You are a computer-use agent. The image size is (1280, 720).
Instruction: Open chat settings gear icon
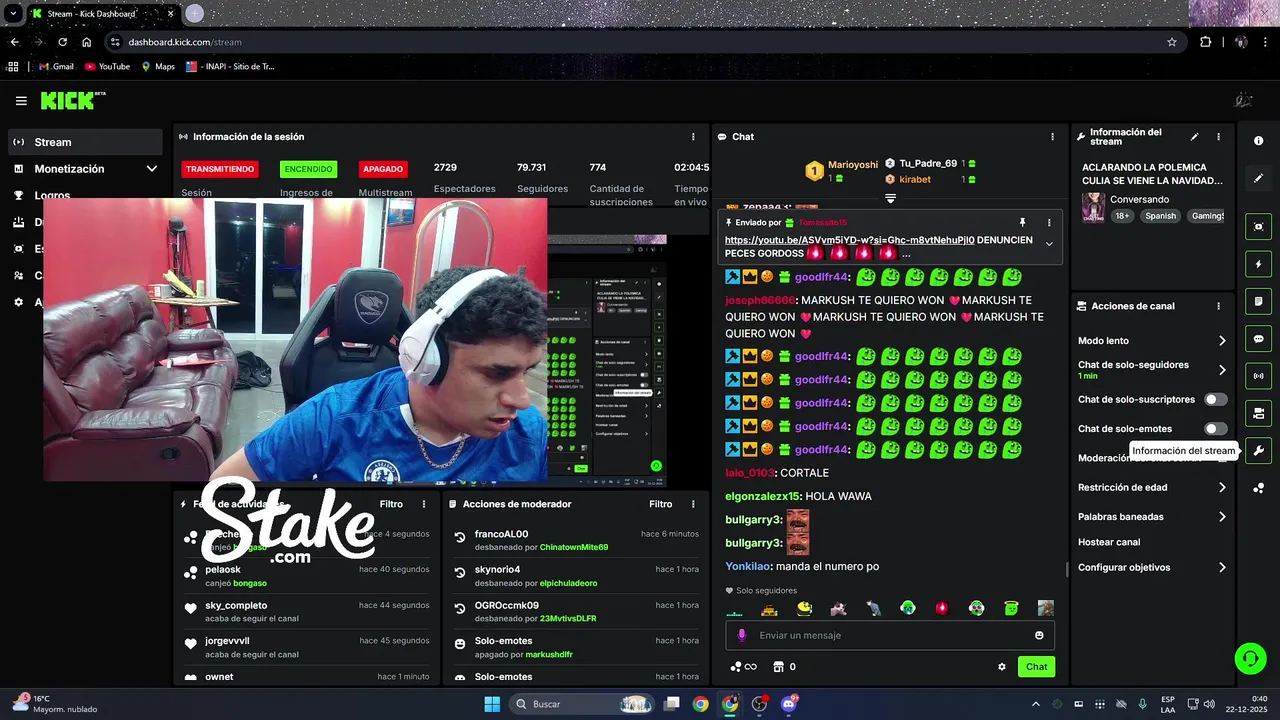tap(1001, 667)
